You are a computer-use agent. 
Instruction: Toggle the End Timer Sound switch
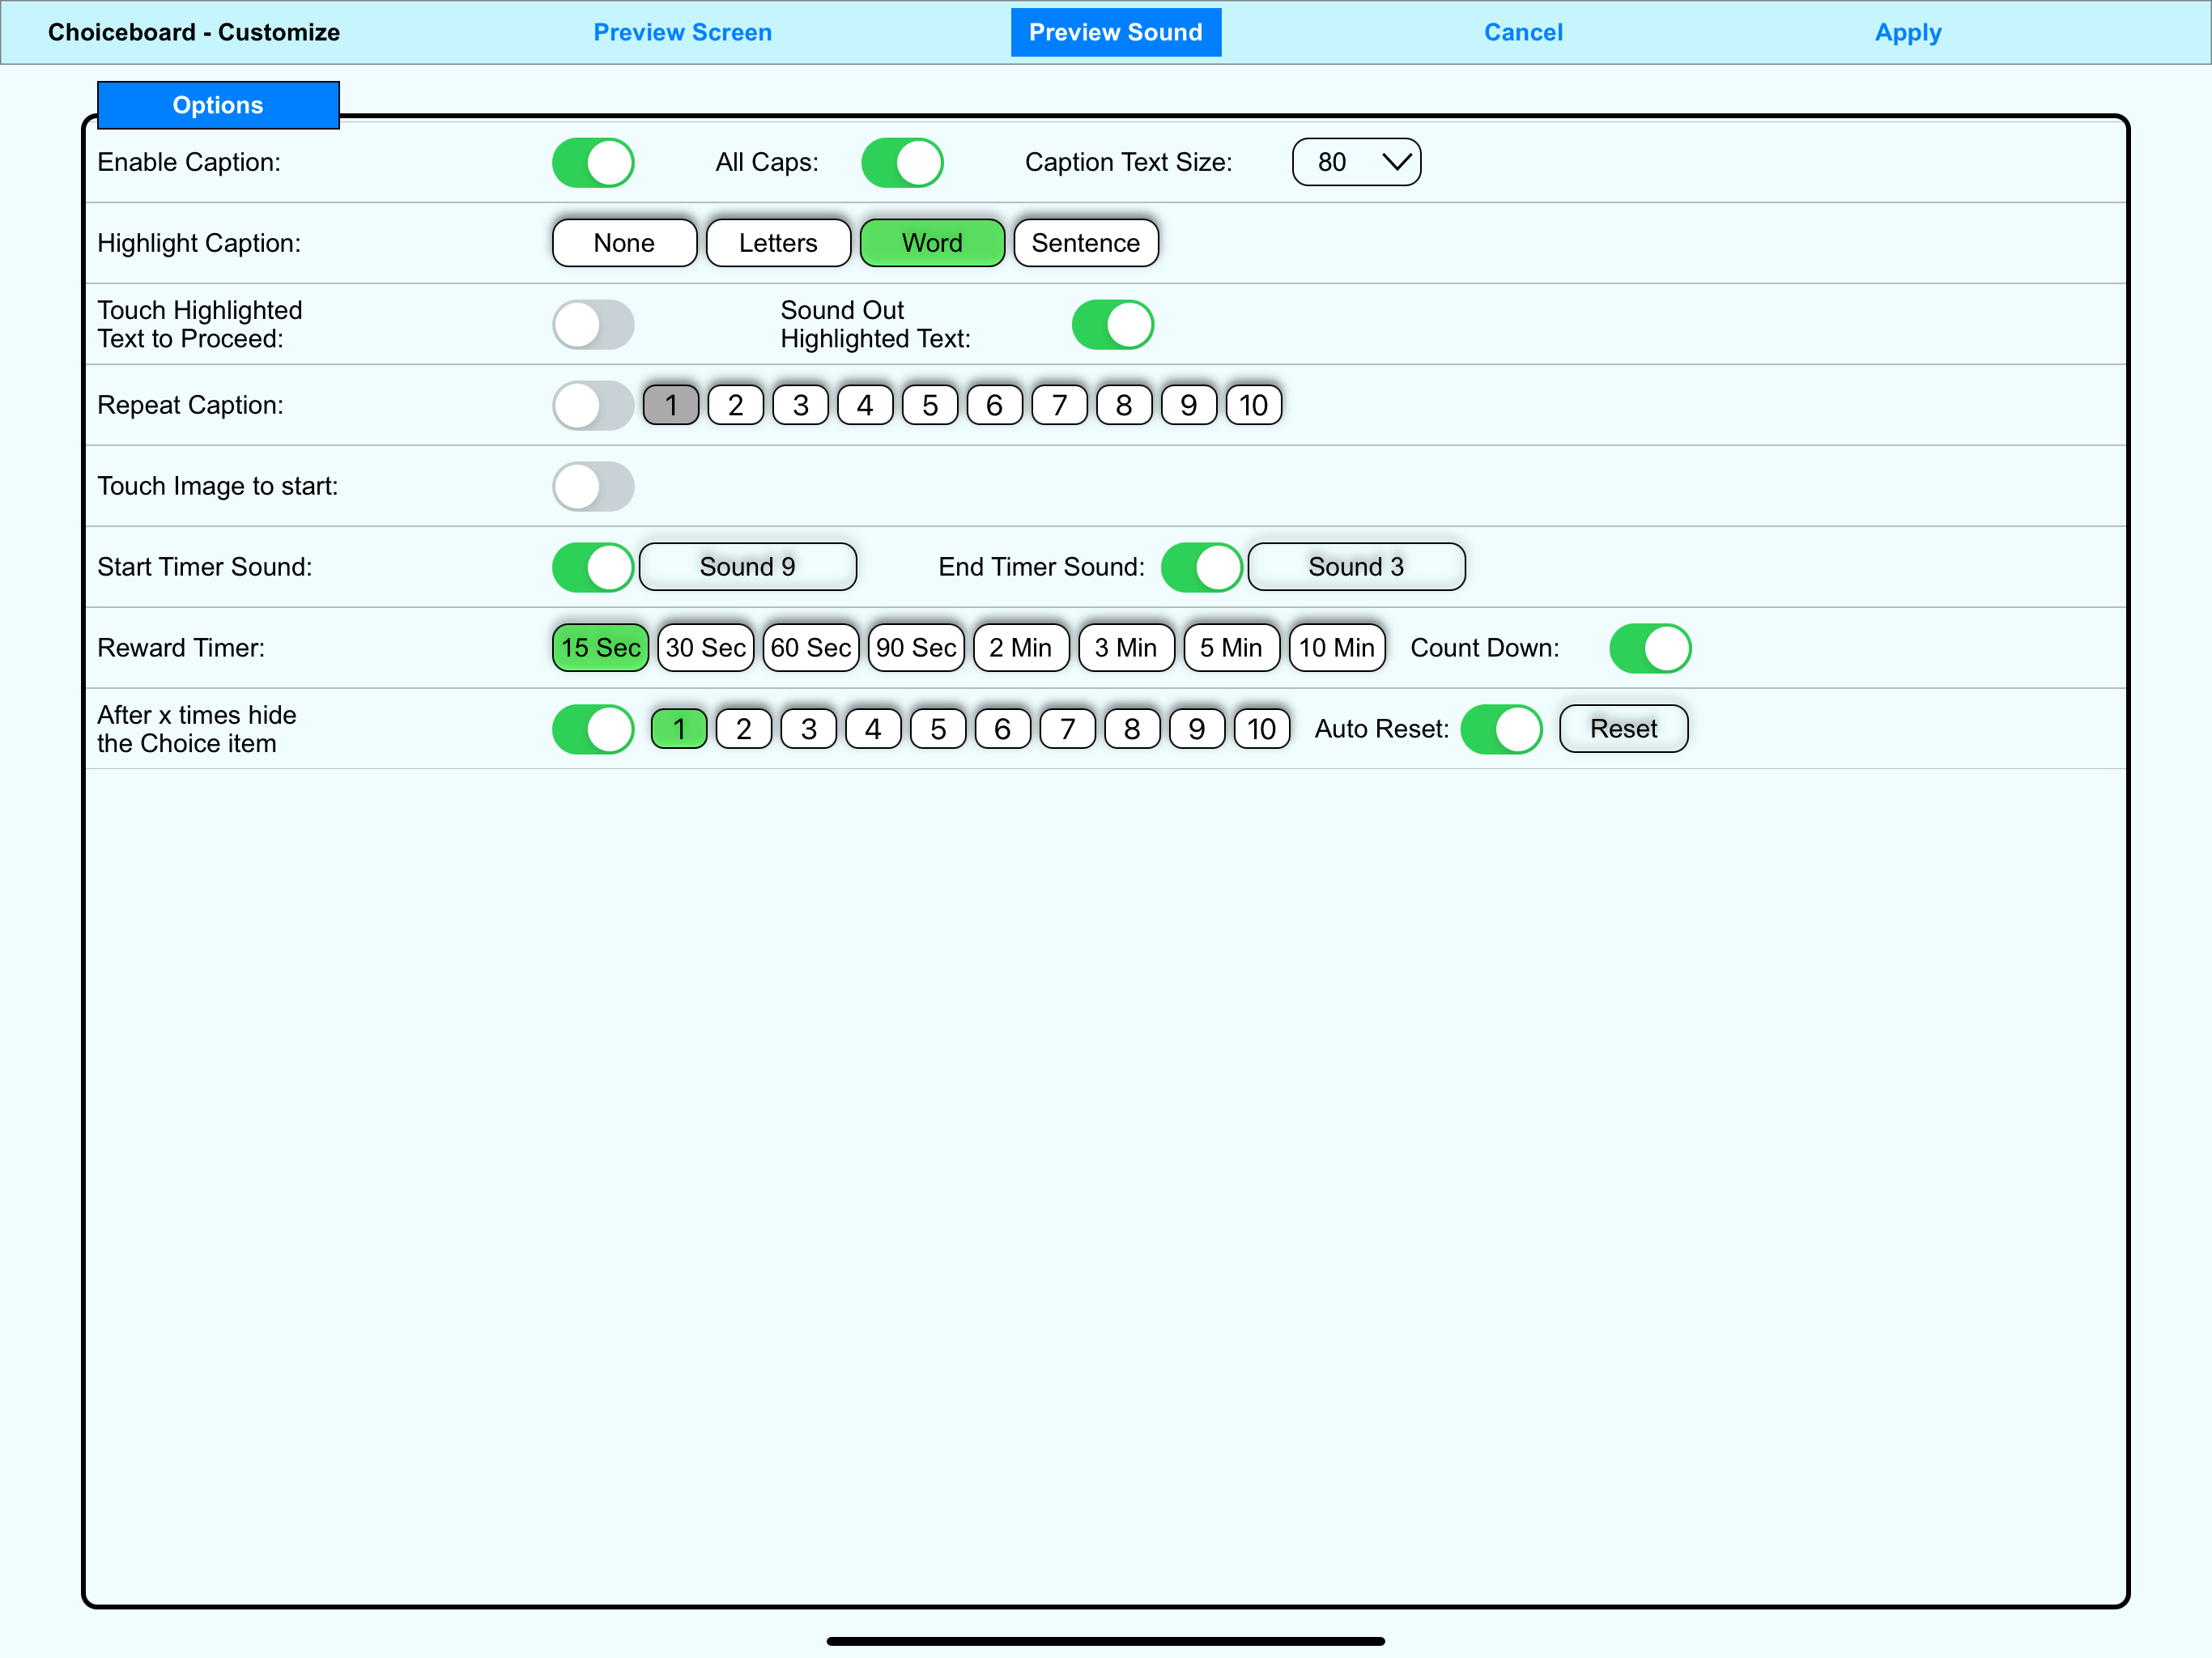[x=1202, y=567]
